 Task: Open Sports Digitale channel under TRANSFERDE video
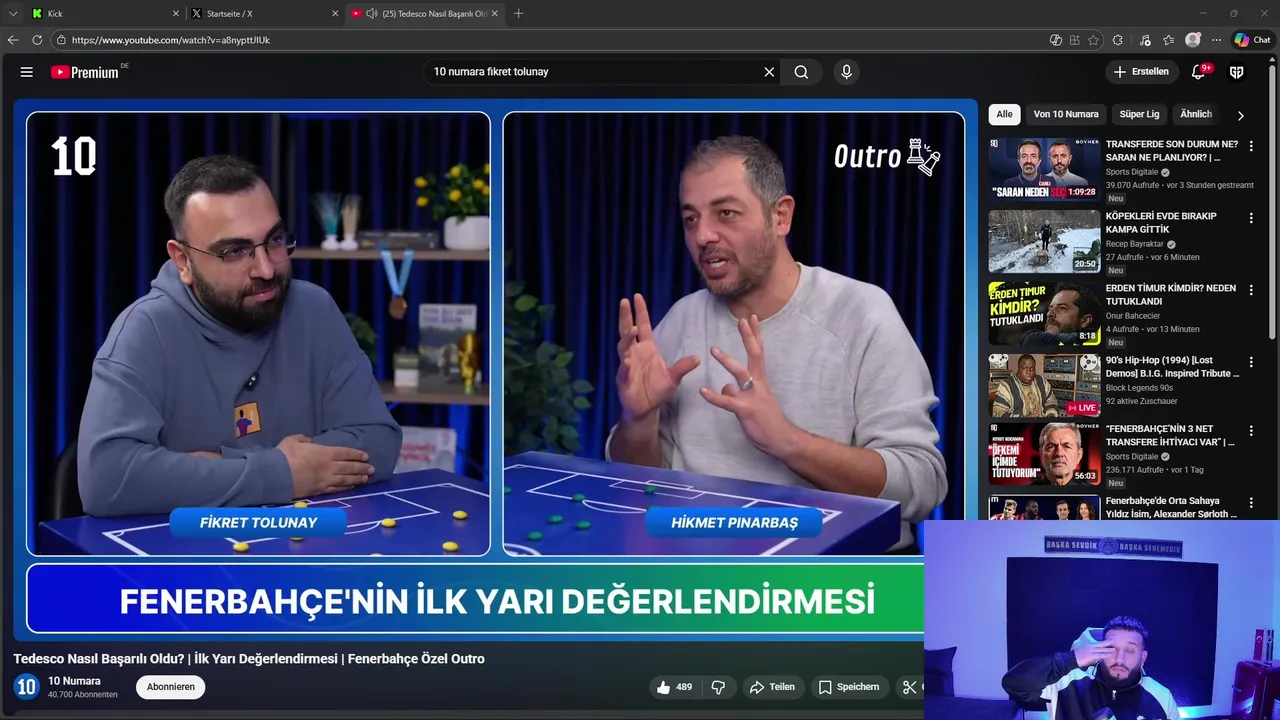click(x=1132, y=172)
